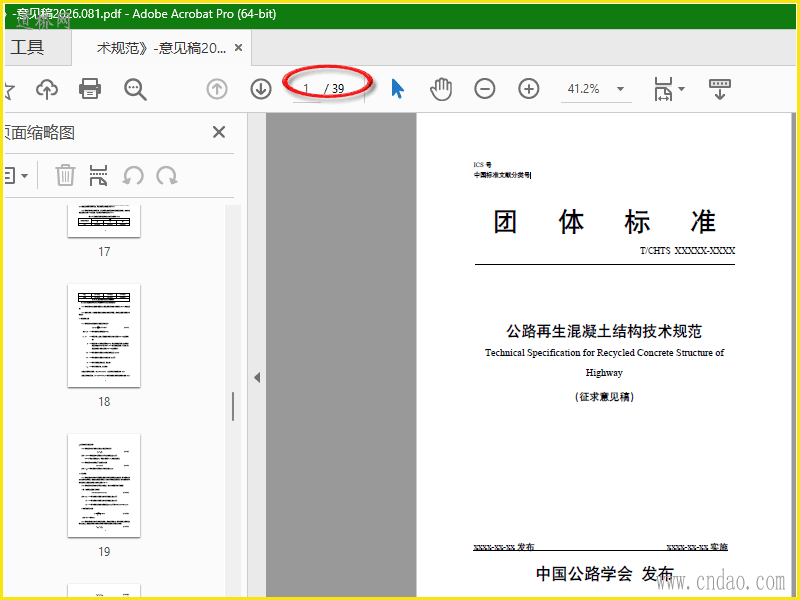The width and height of the screenshot is (800, 600).
Task: Expand the fit page options arrow
Action: pos(681,89)
